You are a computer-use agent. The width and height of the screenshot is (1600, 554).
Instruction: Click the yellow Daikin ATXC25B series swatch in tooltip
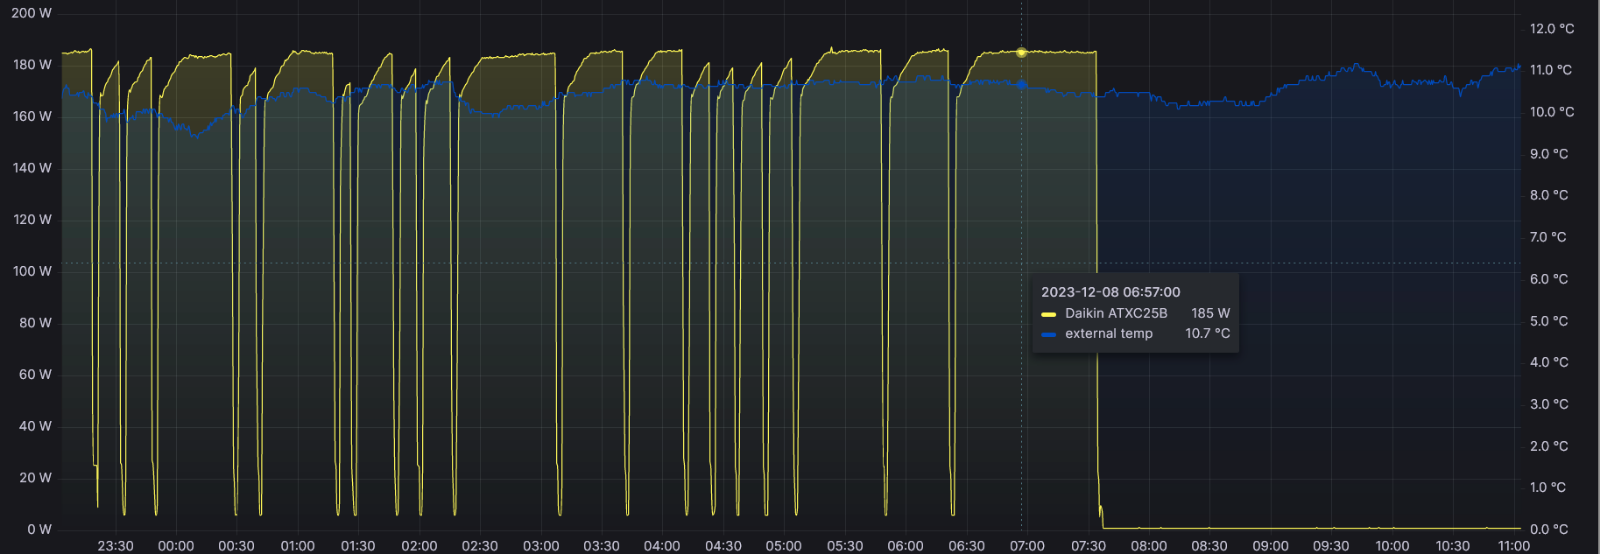coord(1048,314)
